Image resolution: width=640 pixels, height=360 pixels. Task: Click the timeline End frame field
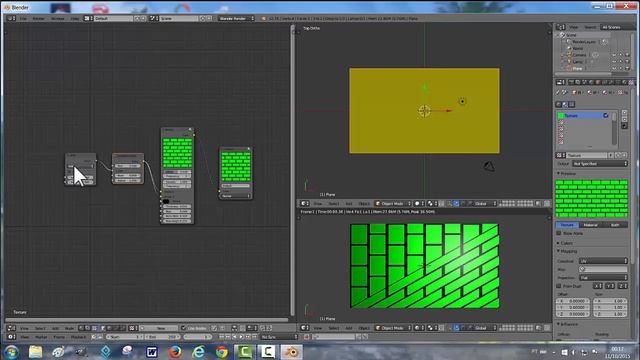tap(162, 337)
